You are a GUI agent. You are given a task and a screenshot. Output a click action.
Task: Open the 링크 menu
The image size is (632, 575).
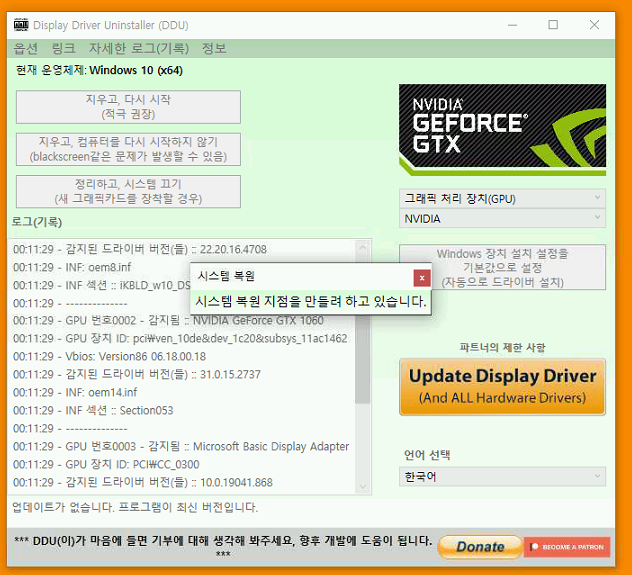[63, 48]
